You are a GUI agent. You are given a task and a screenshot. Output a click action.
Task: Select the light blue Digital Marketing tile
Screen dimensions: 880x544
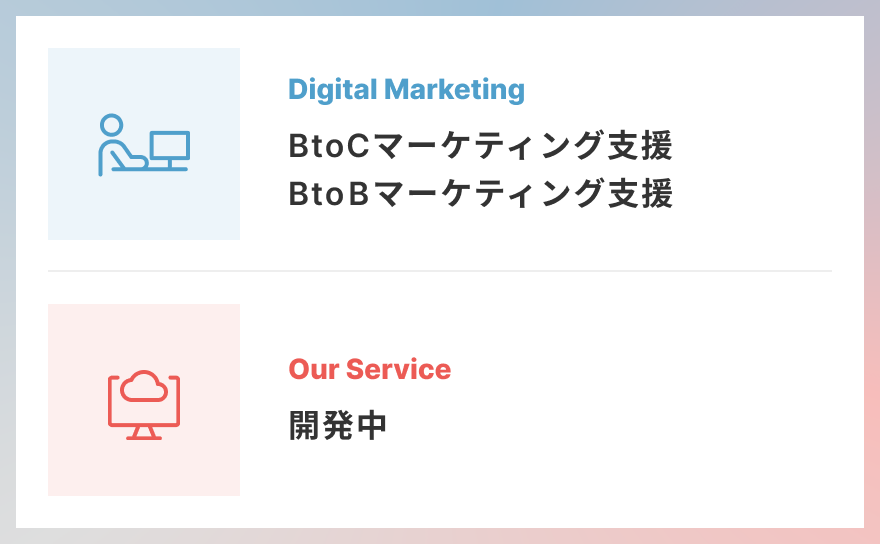tap(144, 144)
